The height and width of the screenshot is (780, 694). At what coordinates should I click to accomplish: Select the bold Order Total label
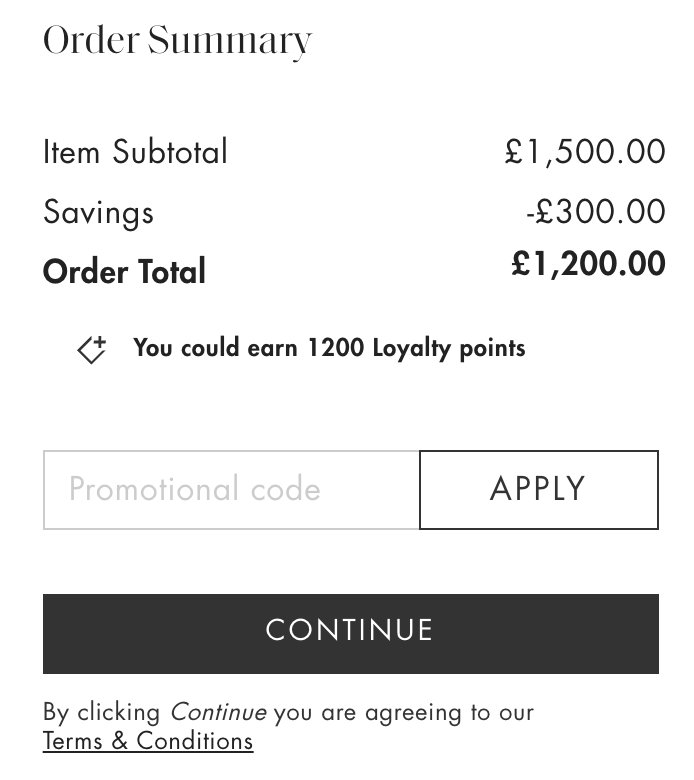[x=124, y=272]
